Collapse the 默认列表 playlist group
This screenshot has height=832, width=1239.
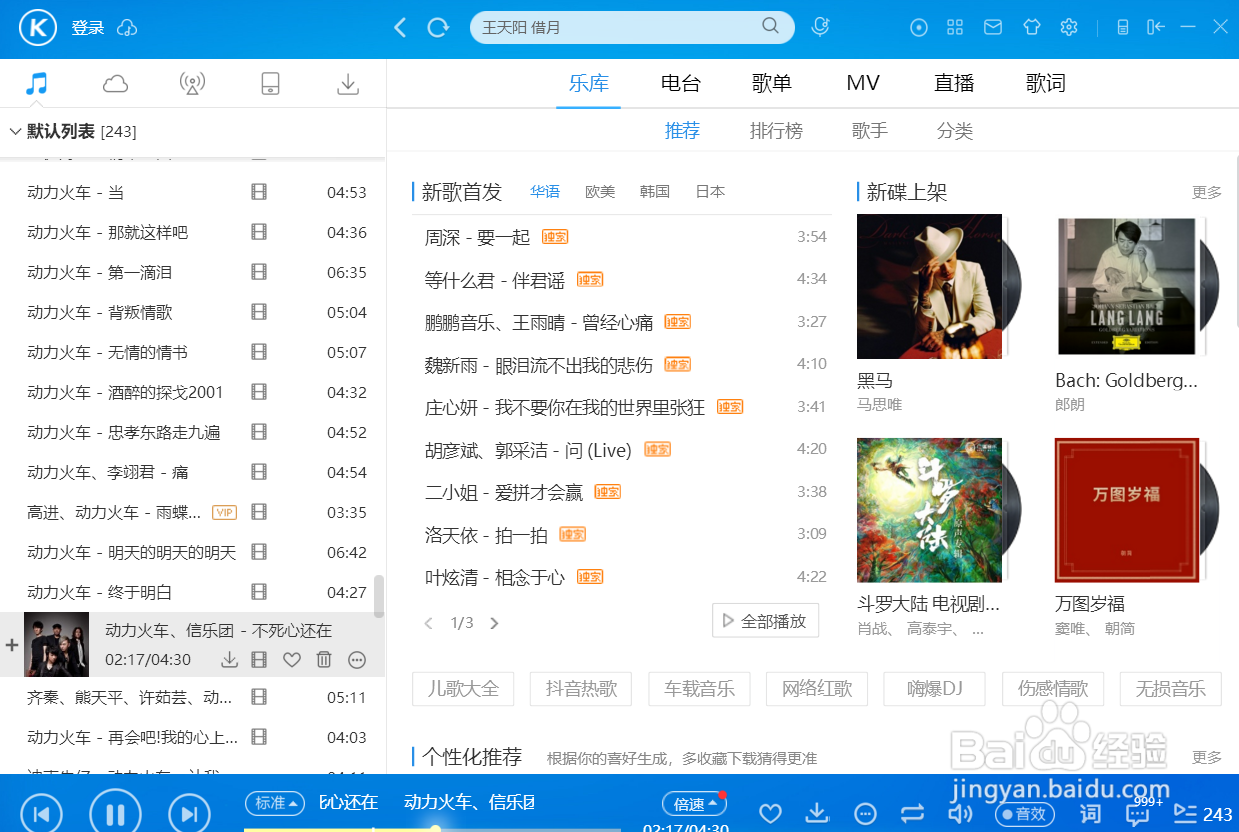[15, 131]
